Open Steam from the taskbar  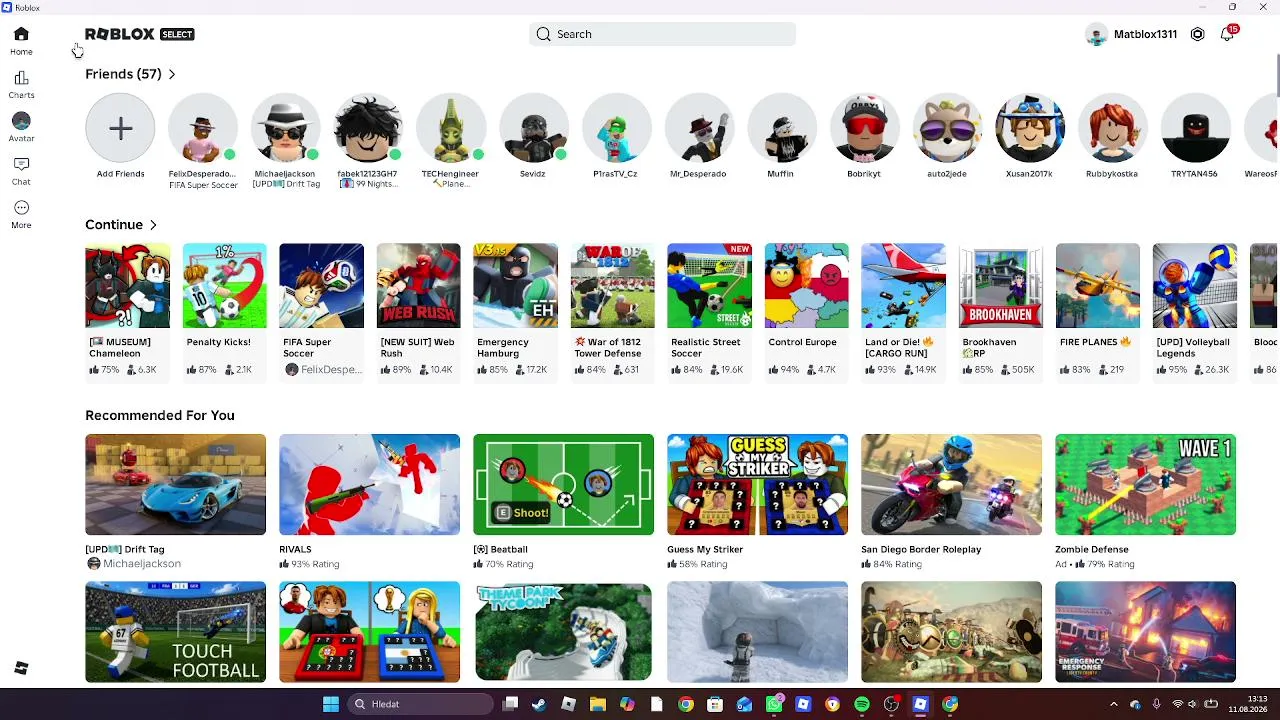click(x=539, y=704)
